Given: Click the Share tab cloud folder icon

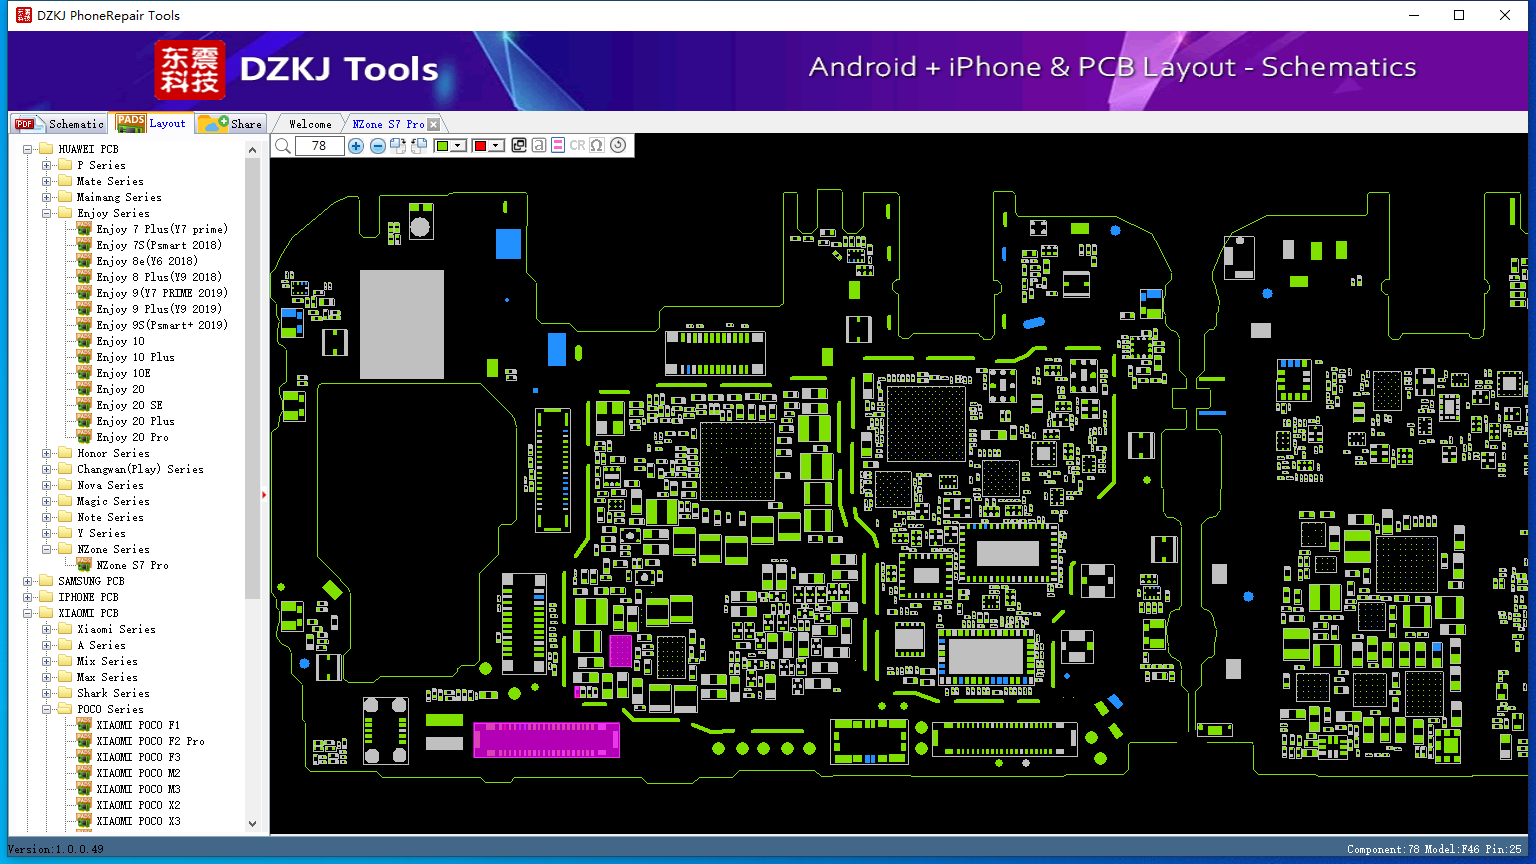Looking at the screenshot, I should (x=213, y=123).
